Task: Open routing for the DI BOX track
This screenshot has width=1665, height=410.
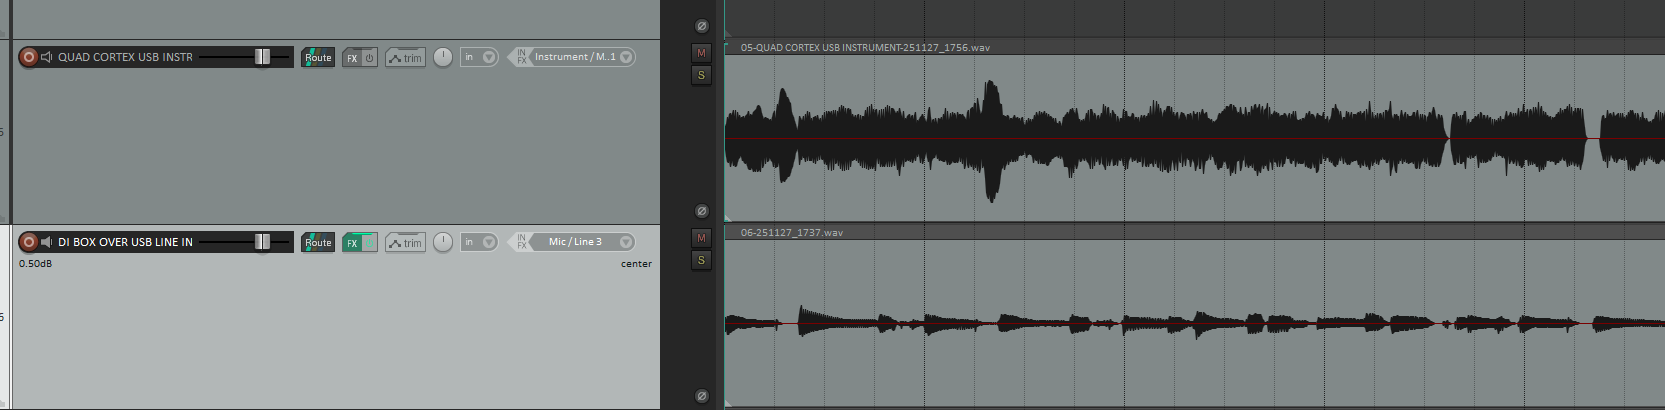Action: pos(318,242)
